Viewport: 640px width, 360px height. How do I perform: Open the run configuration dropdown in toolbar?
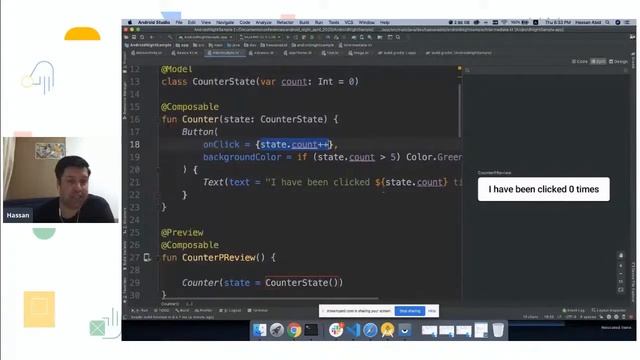click(x=206, y=37)
